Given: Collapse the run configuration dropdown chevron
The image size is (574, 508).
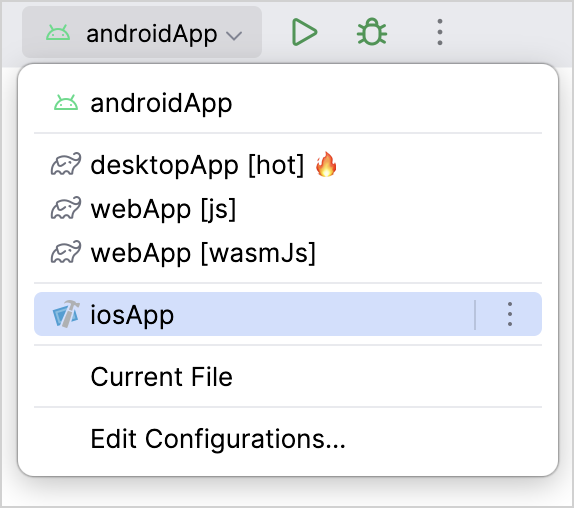Looking at the screenshot, I should click(234, 36).
